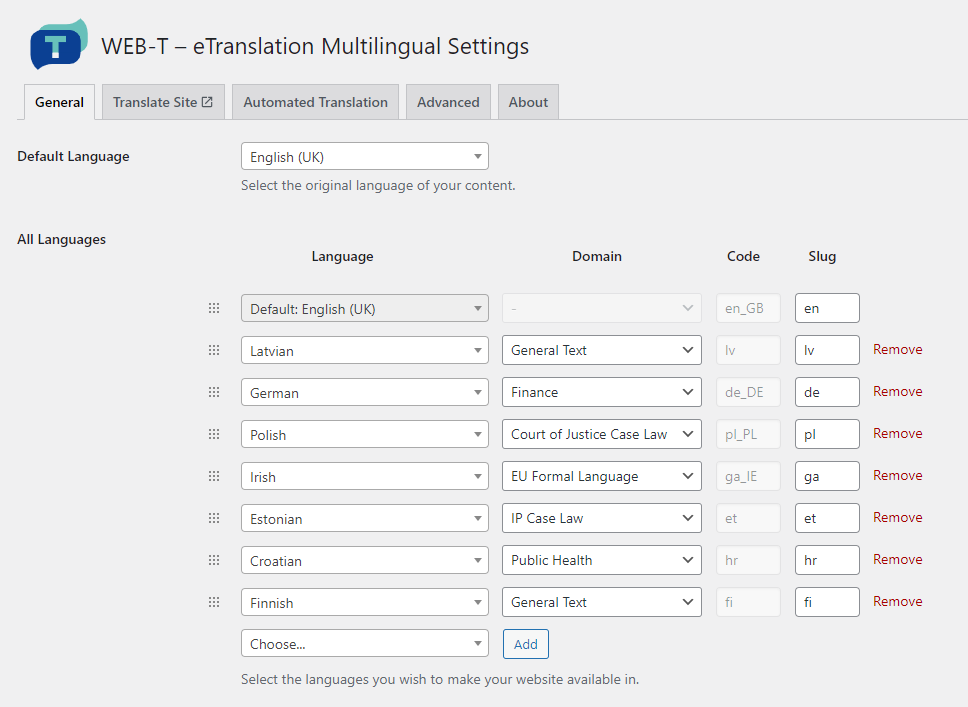Open the Automated Translation tab
968x707 pixels.
pyautogui.click(x=315, y=102)
